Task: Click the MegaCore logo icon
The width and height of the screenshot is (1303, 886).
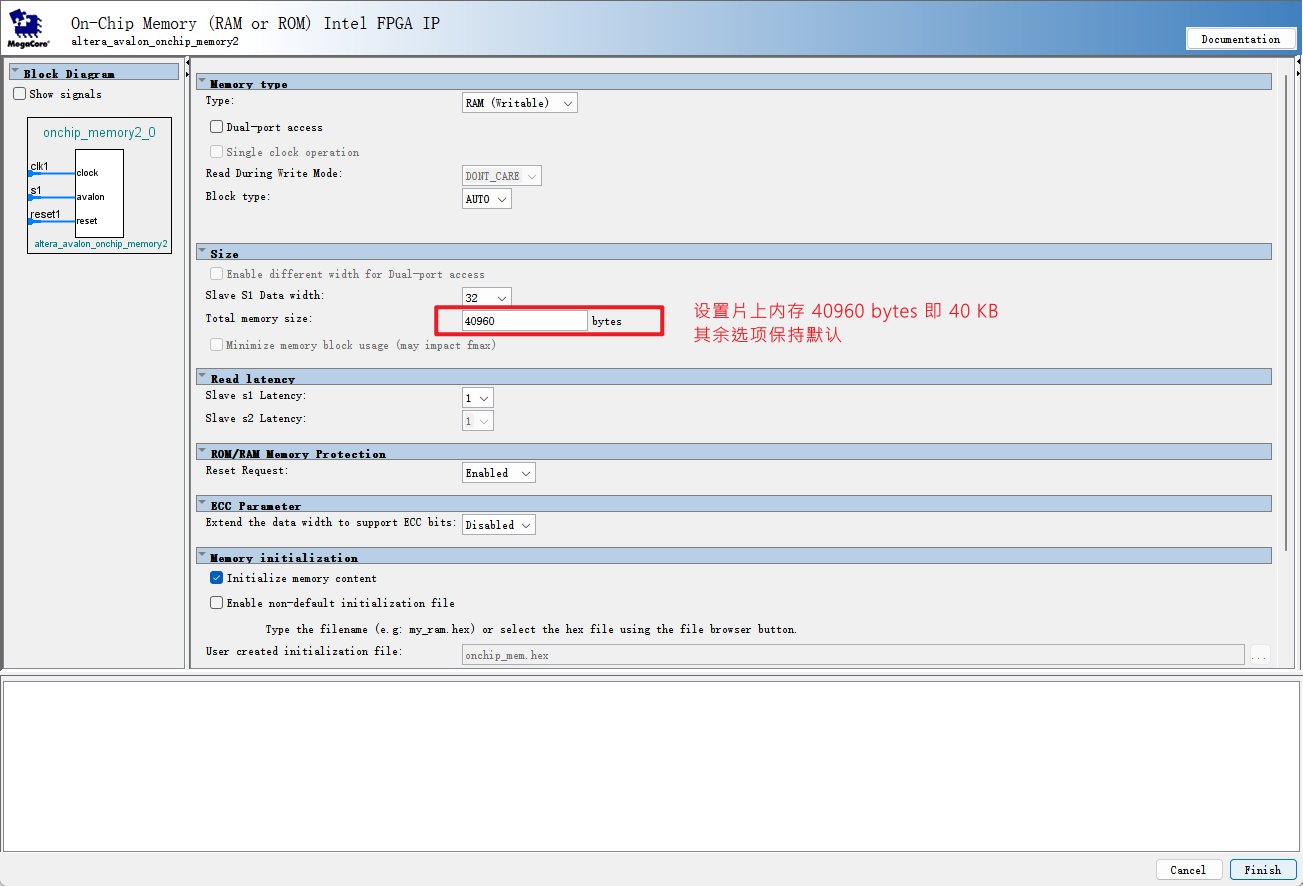Action: pos(27,30)
